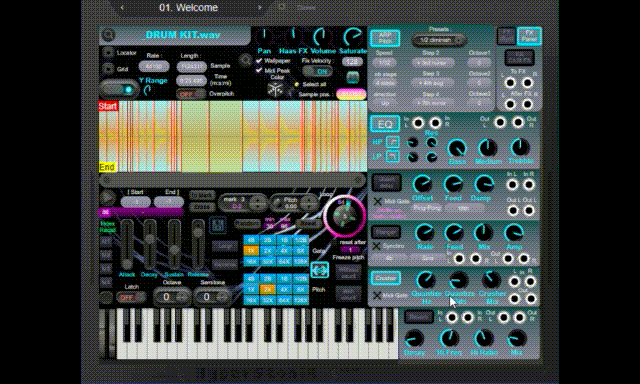640x384 pixels.
Task: Select the Select all radio button
Action: [297, 84]
